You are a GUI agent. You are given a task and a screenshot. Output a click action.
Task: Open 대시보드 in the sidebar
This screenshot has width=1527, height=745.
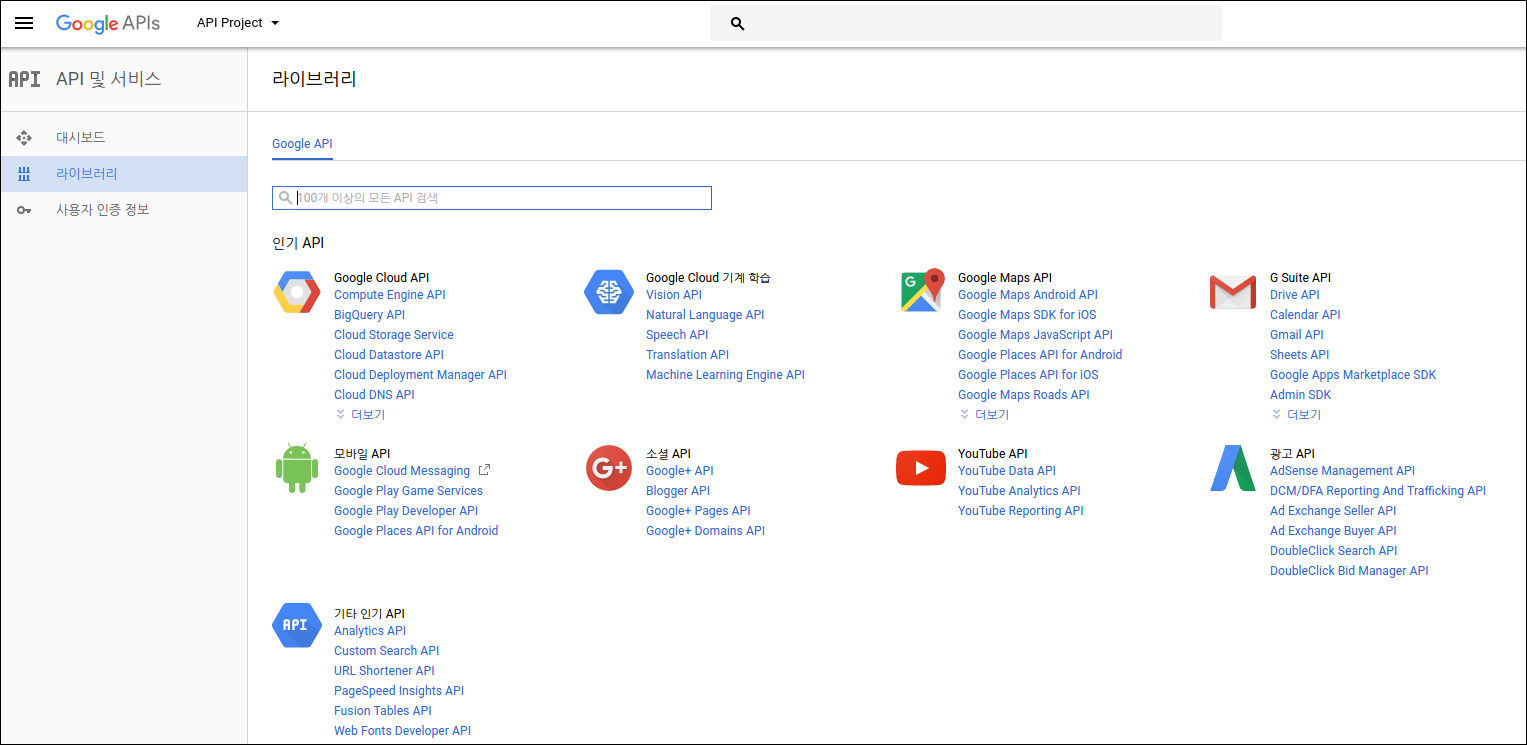tap(124, 138)
